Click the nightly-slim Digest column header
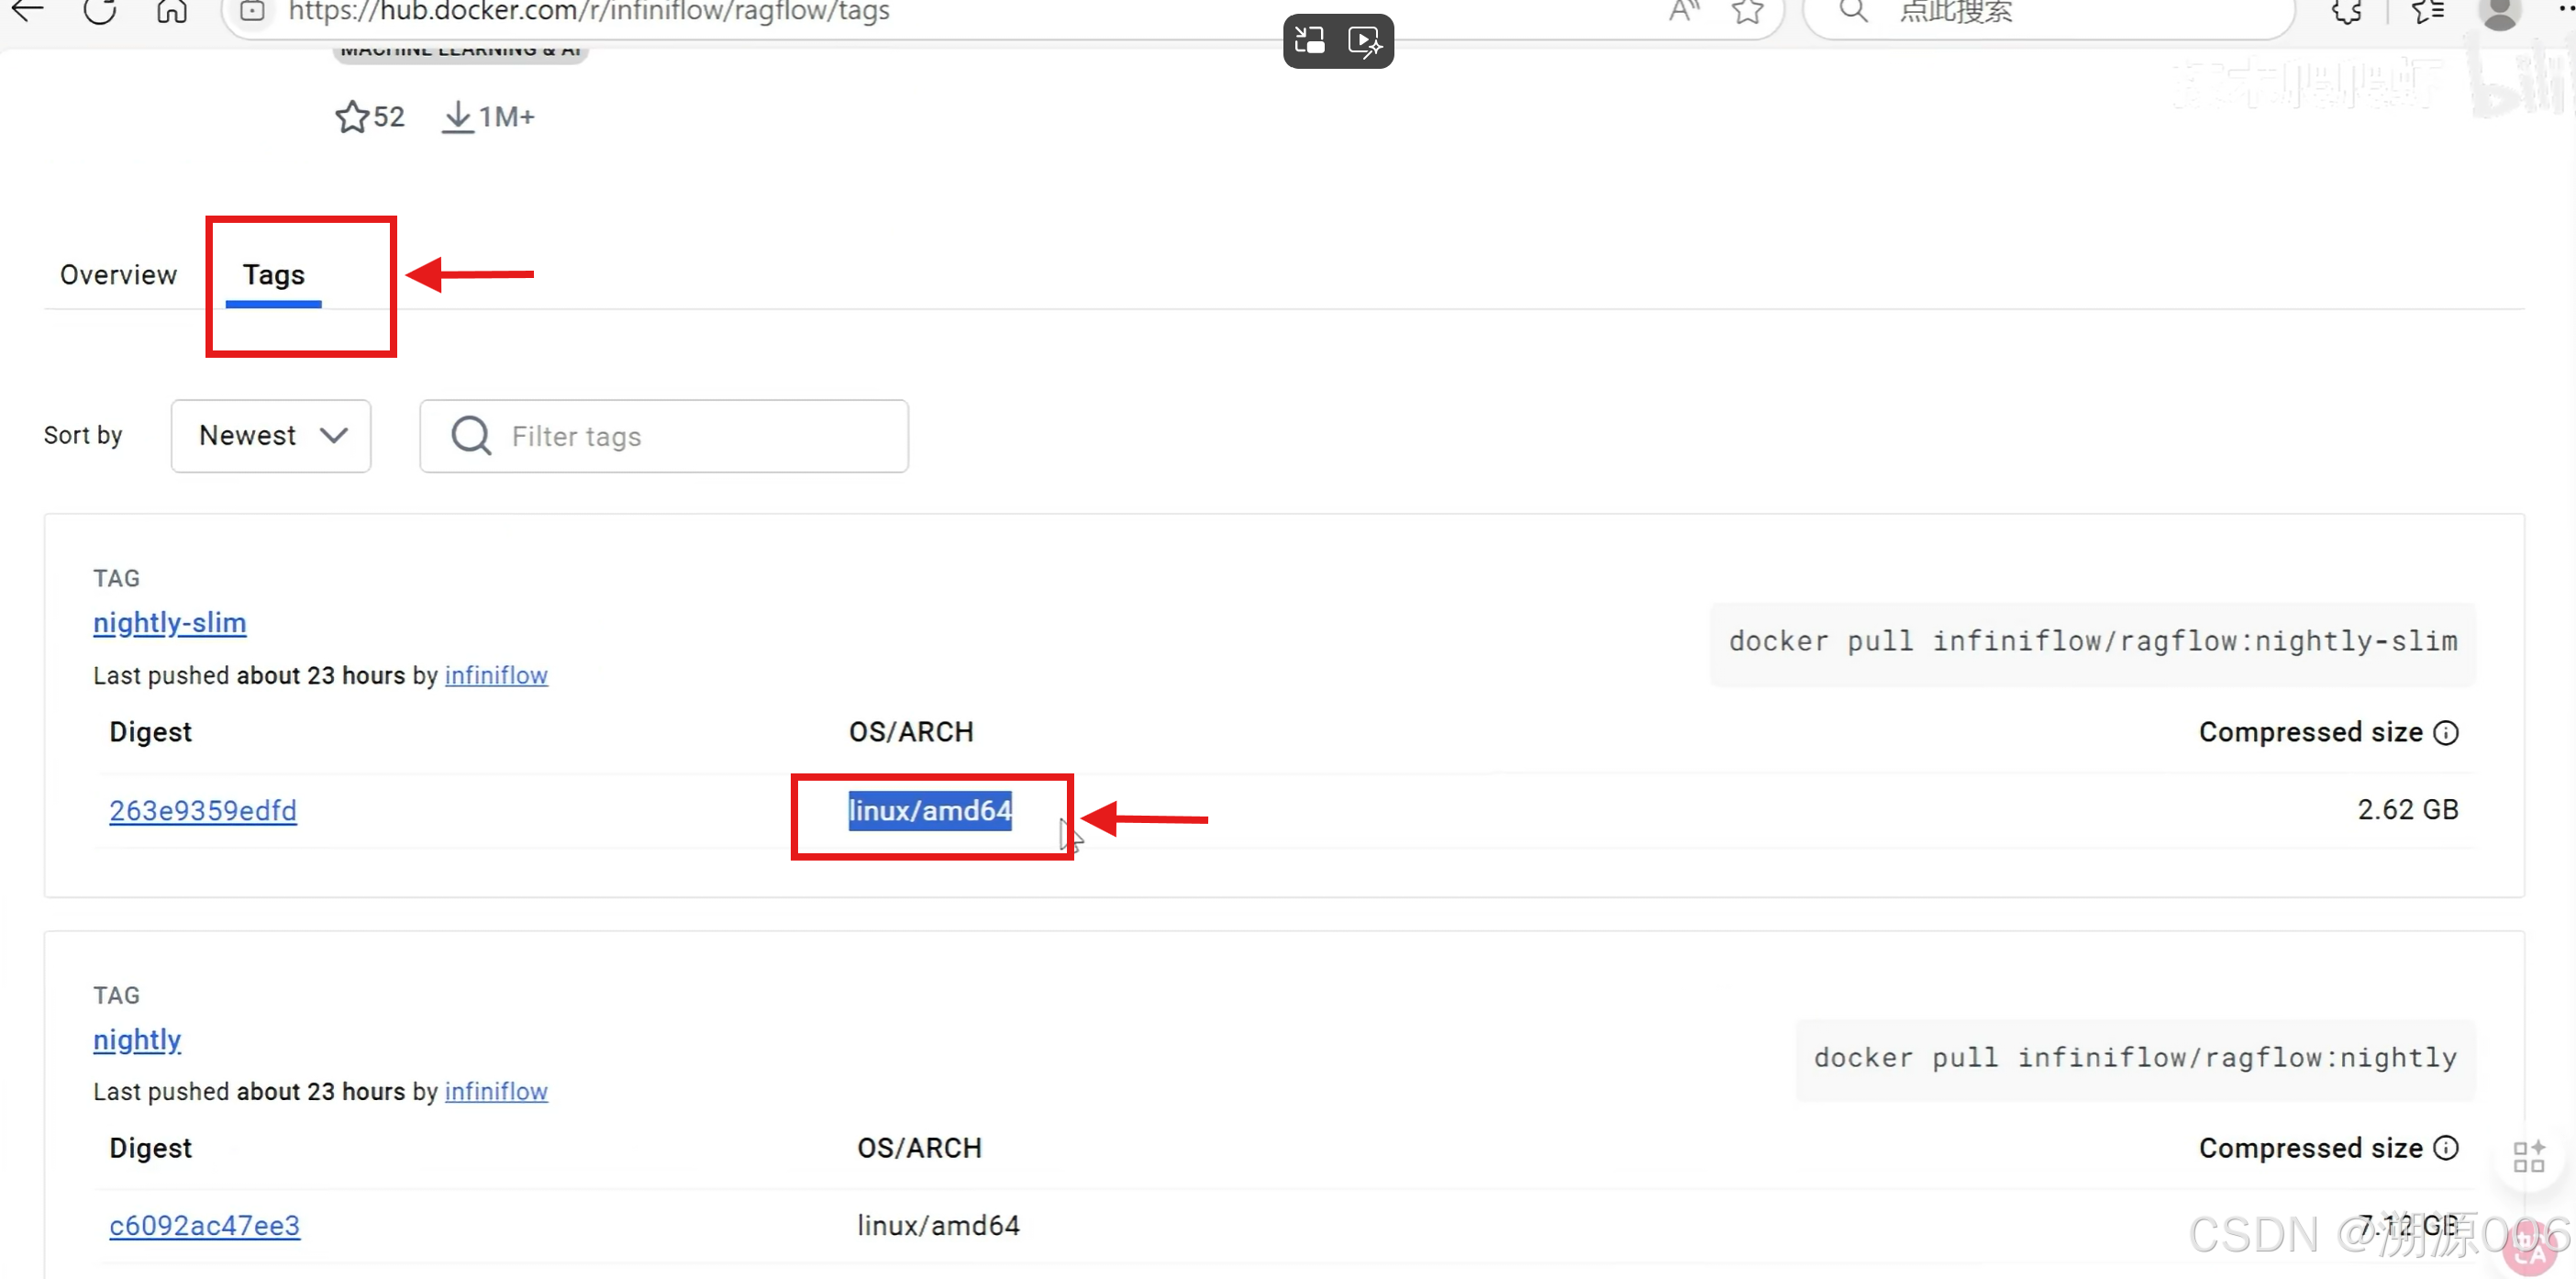Viewport: 2576px width, 1279px height. (x=150, y=732)
